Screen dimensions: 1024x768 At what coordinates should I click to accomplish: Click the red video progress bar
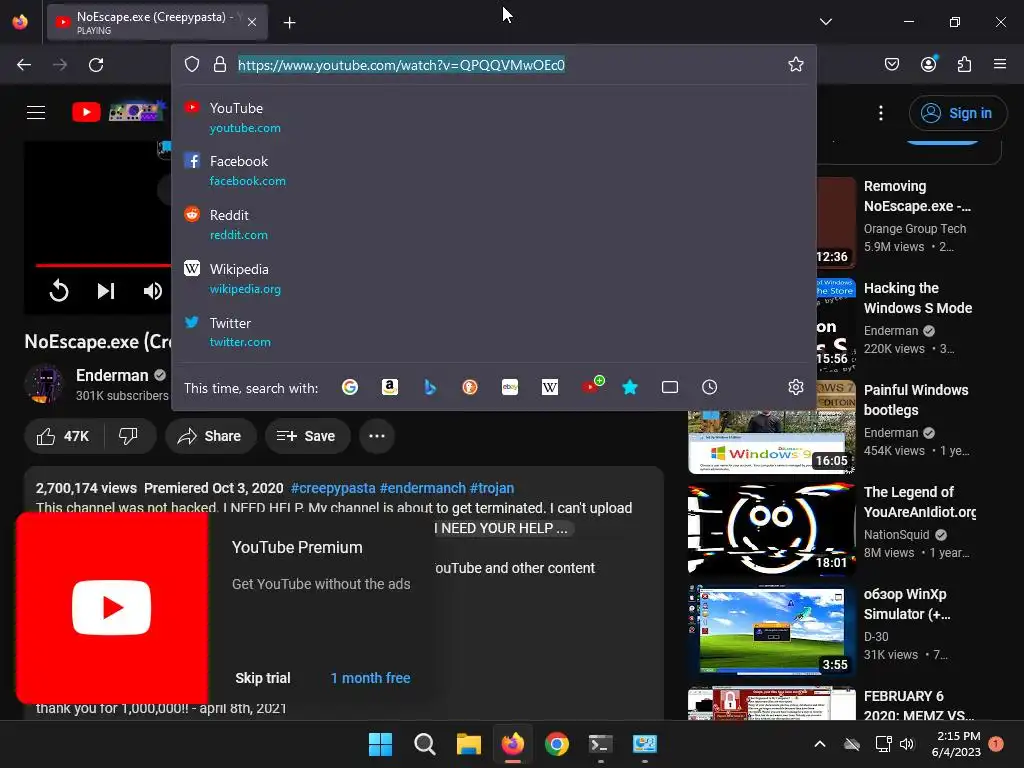click(103, 265)
